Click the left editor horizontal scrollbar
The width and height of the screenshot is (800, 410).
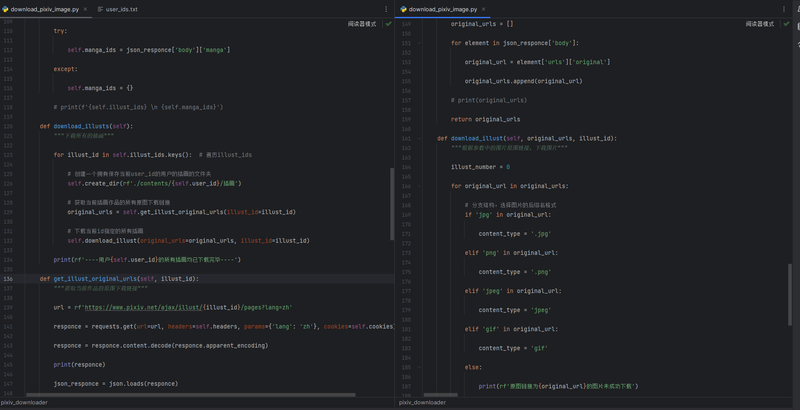(x=191, y=395)
